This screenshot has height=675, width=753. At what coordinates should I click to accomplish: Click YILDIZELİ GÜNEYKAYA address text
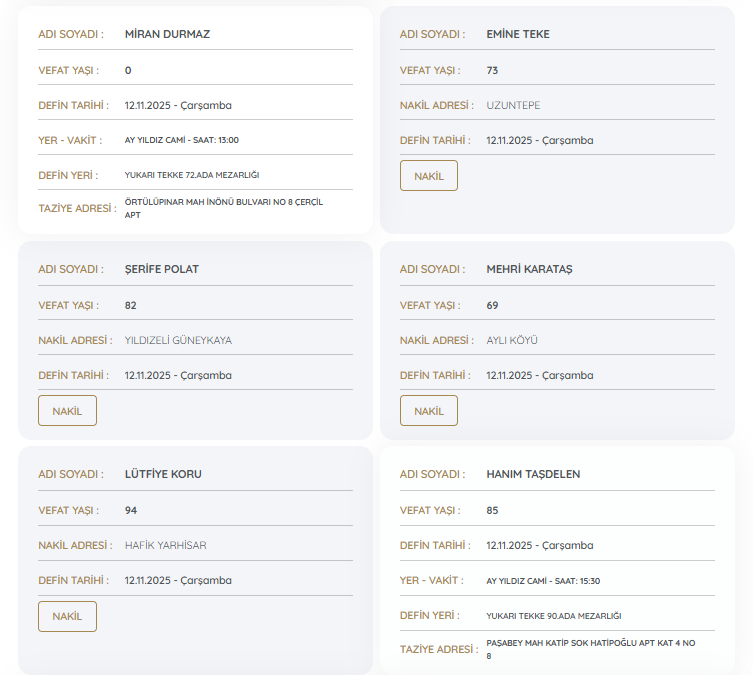pyautogui.click(x=178, y=340)
